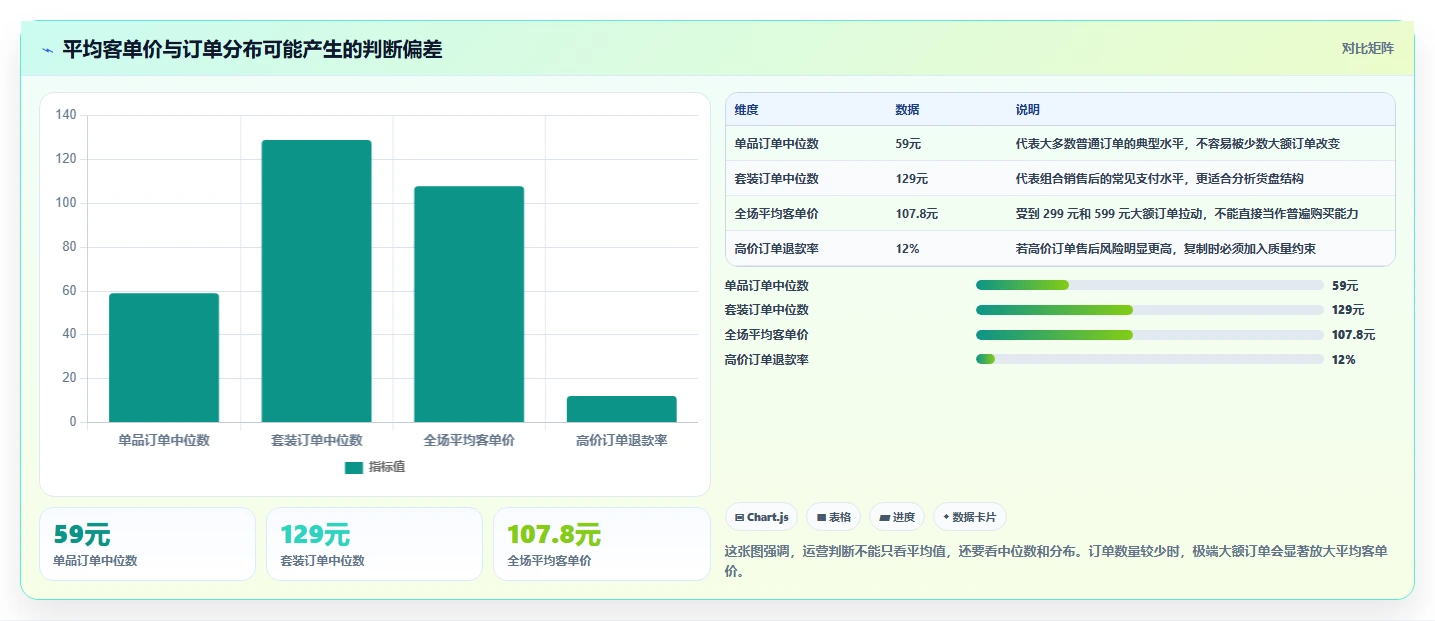Click progress label 套装订单中位数
Screen dimensions: 1435x621
pyautogui.click(x=767, y=310)
